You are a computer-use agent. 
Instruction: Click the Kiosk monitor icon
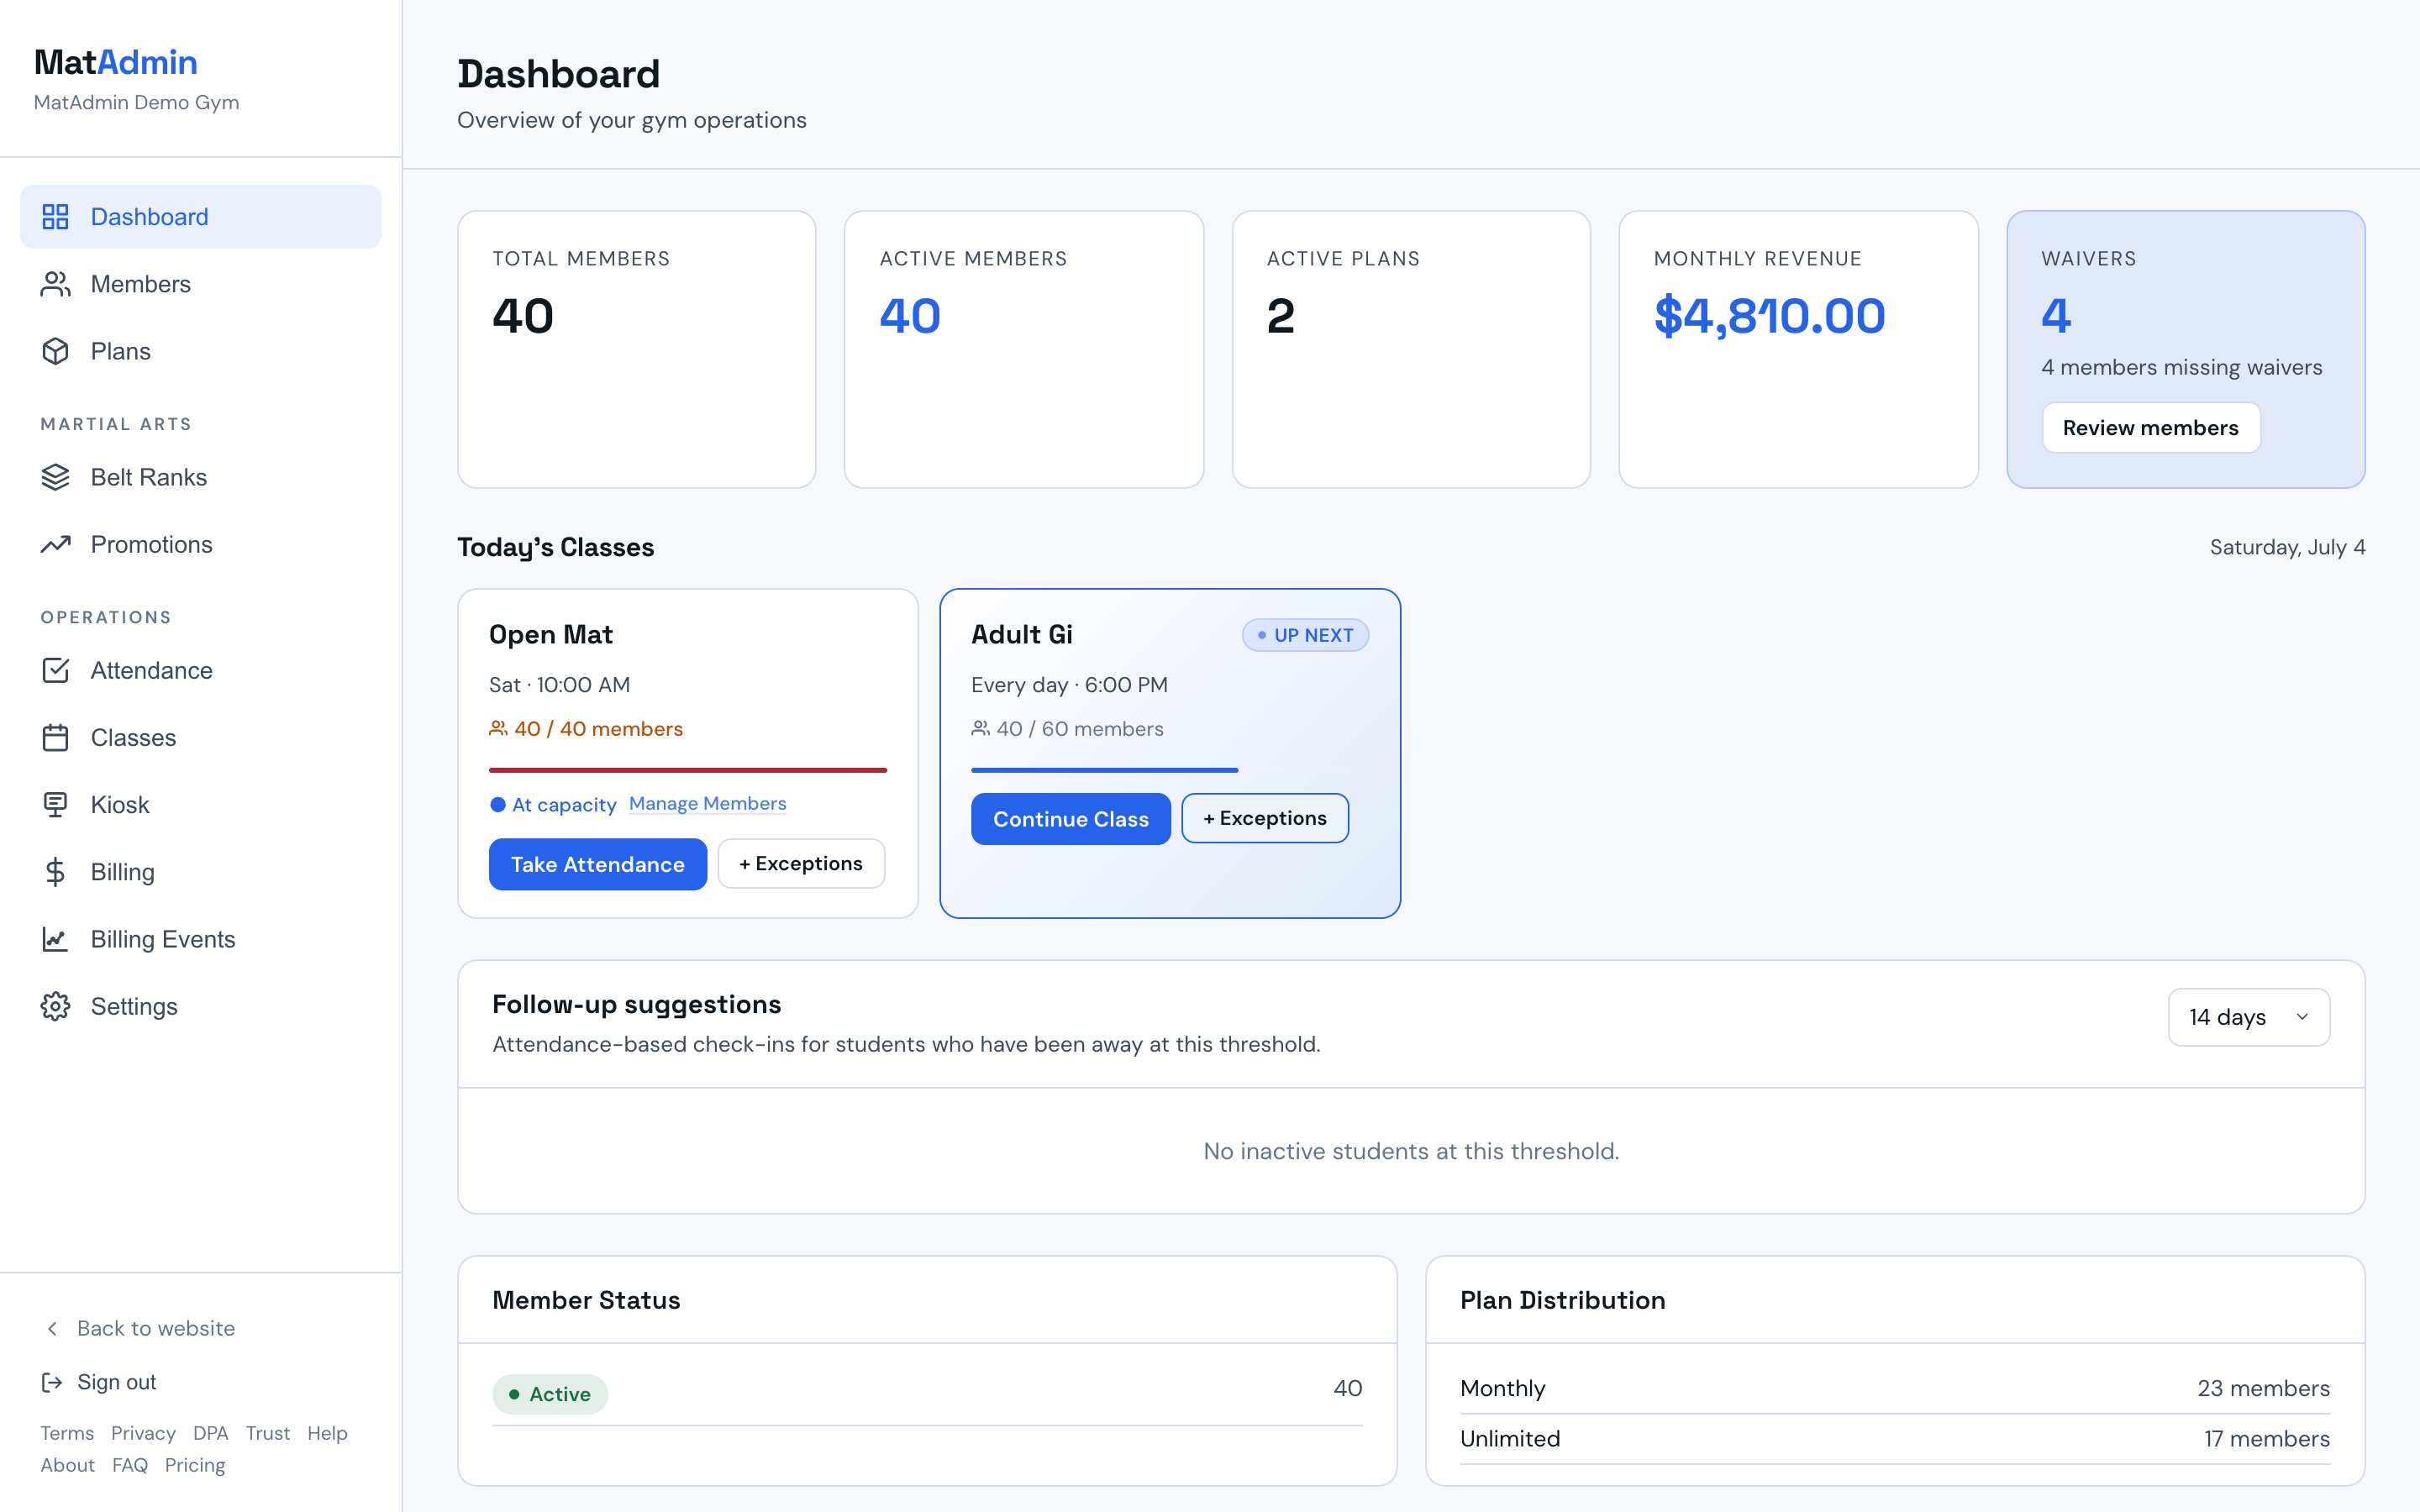click(x=55, y=804)
